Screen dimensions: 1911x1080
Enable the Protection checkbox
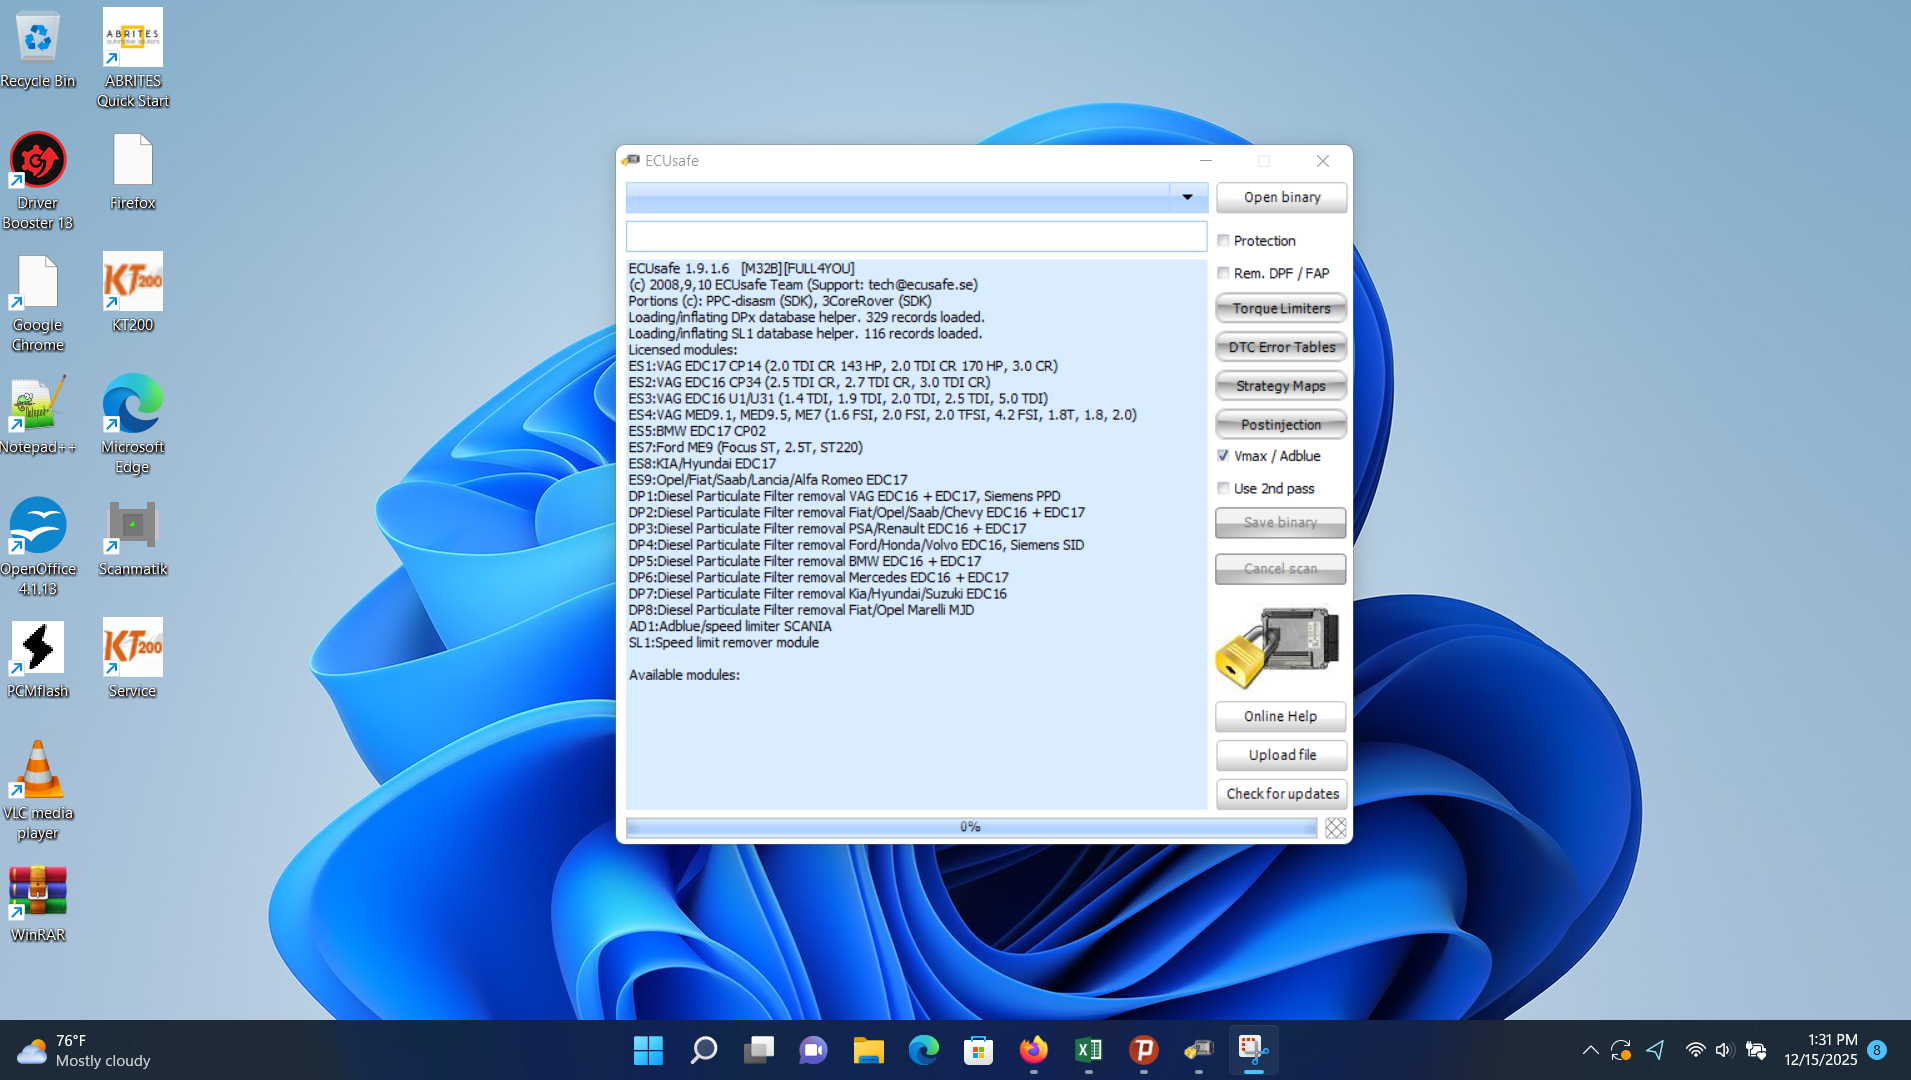click(1223, 241)
